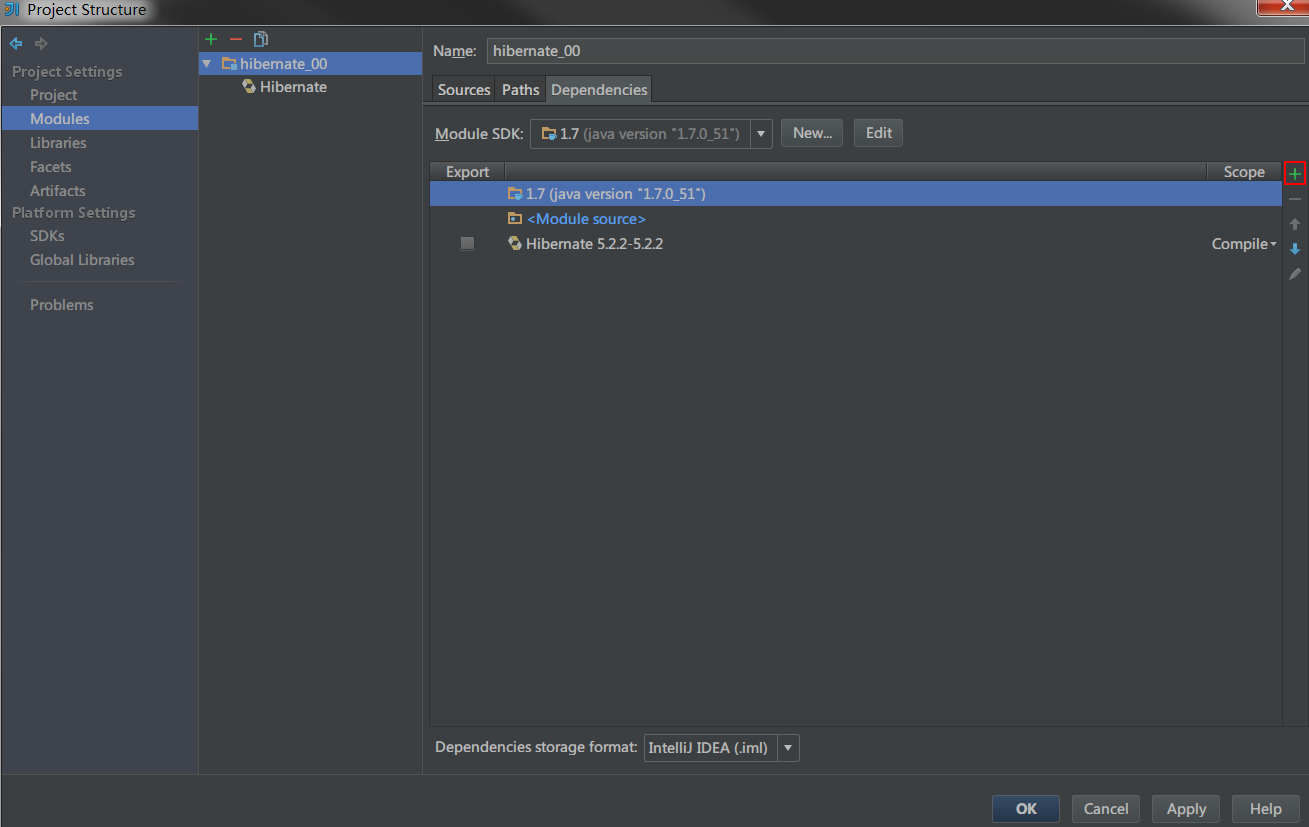The height and width of the screenshot is (827, 1309).
Task: Open Facets settings
Action: coord(51,167)
